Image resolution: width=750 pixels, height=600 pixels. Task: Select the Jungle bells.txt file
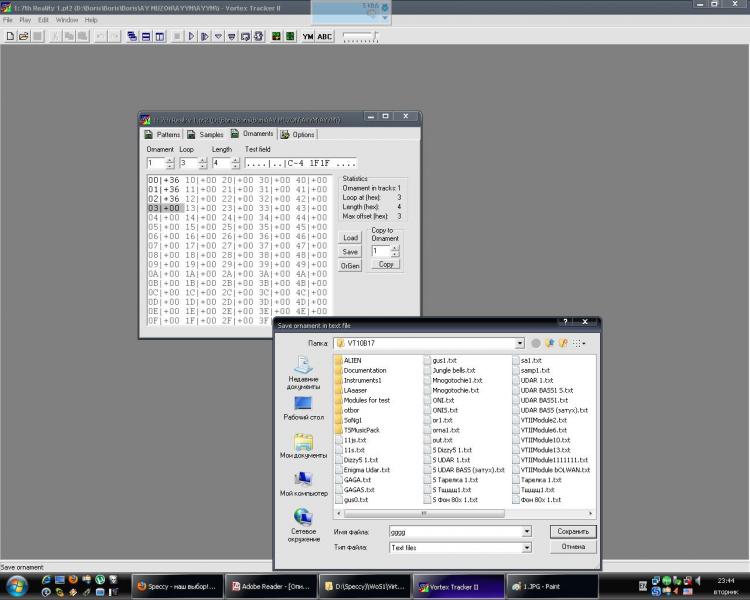pos(457,370)
